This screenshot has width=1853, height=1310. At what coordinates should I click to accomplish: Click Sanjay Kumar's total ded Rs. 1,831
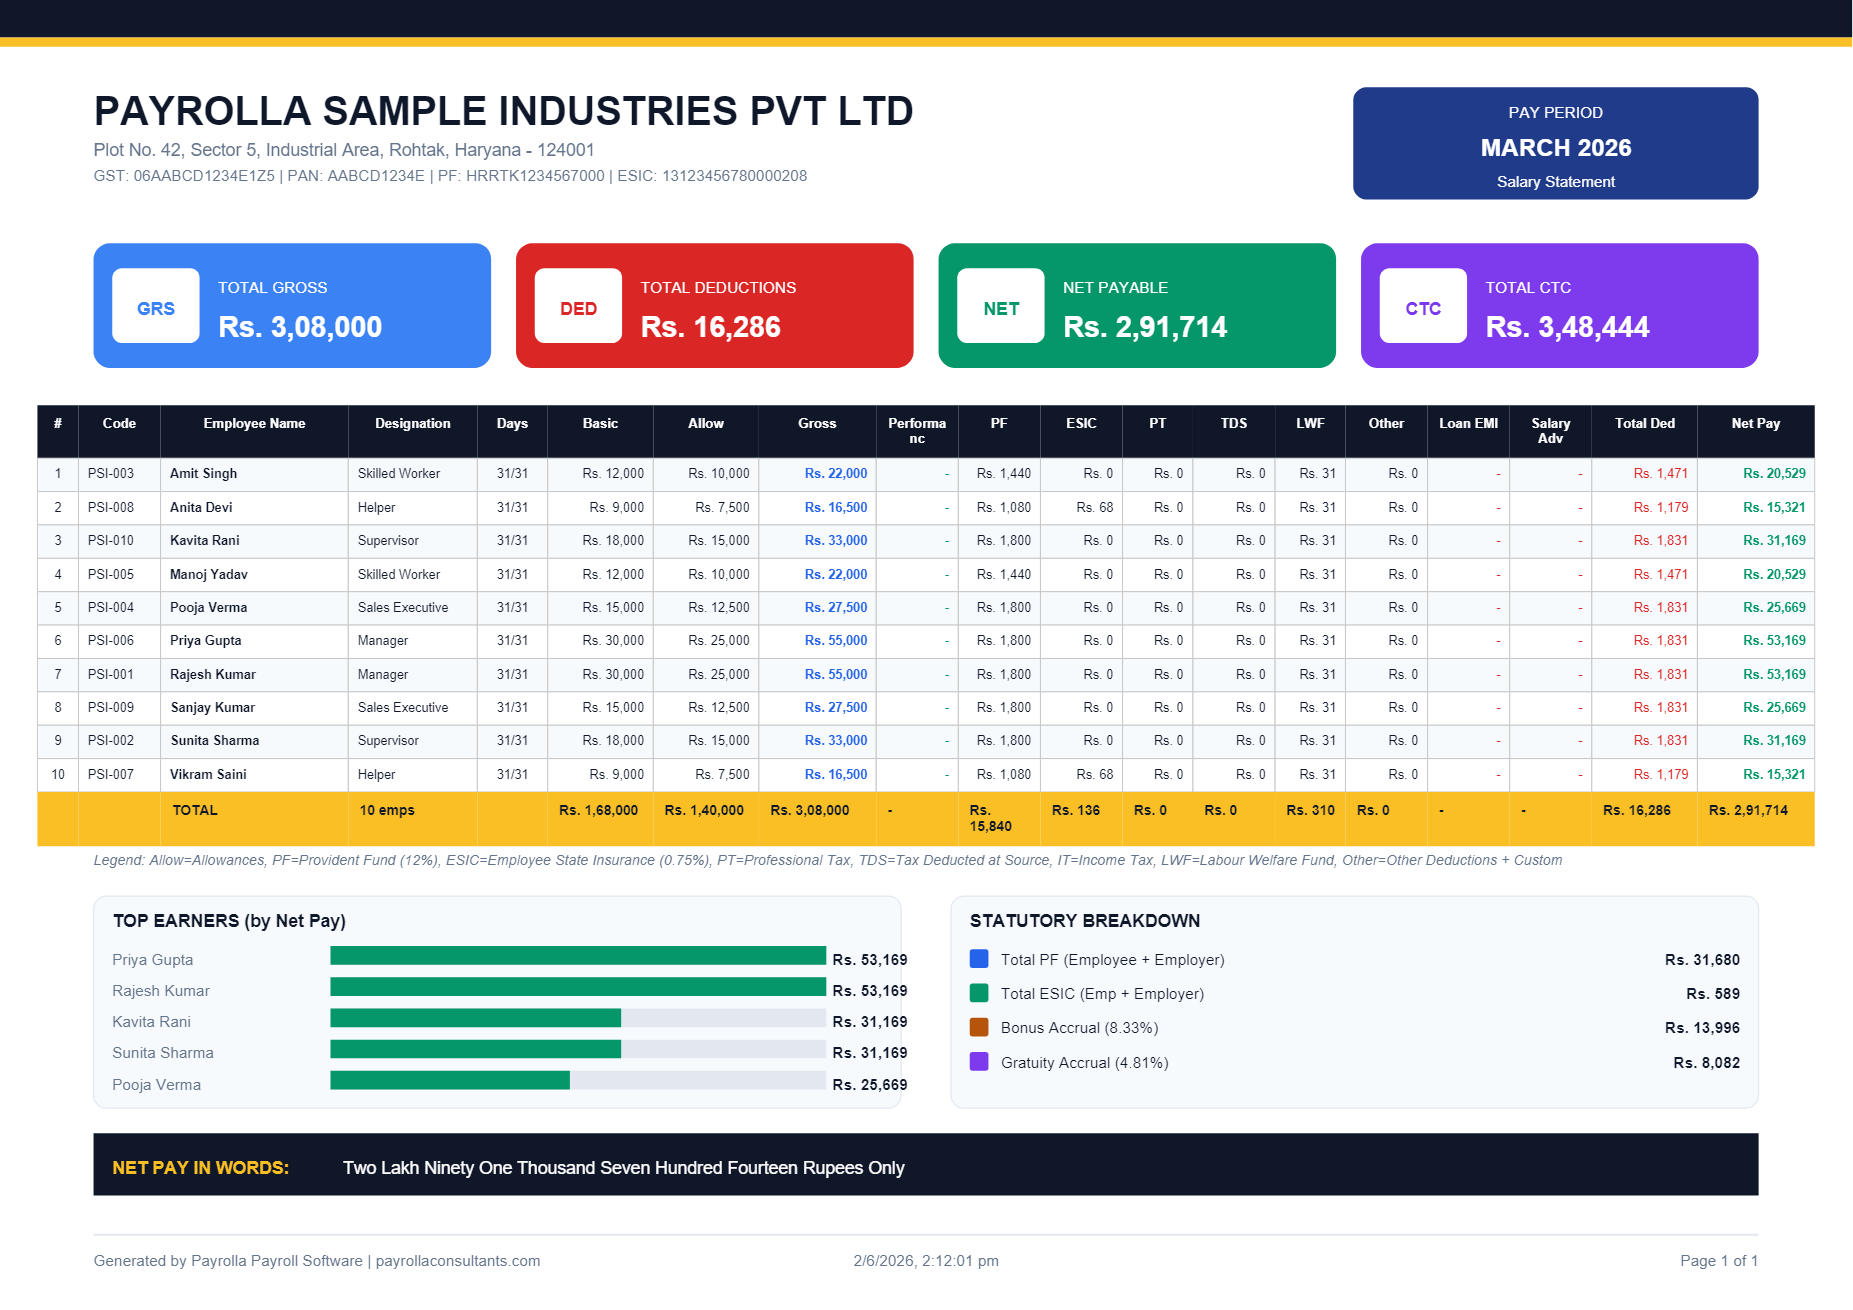pyautogui.click(x=1661, y=707)
